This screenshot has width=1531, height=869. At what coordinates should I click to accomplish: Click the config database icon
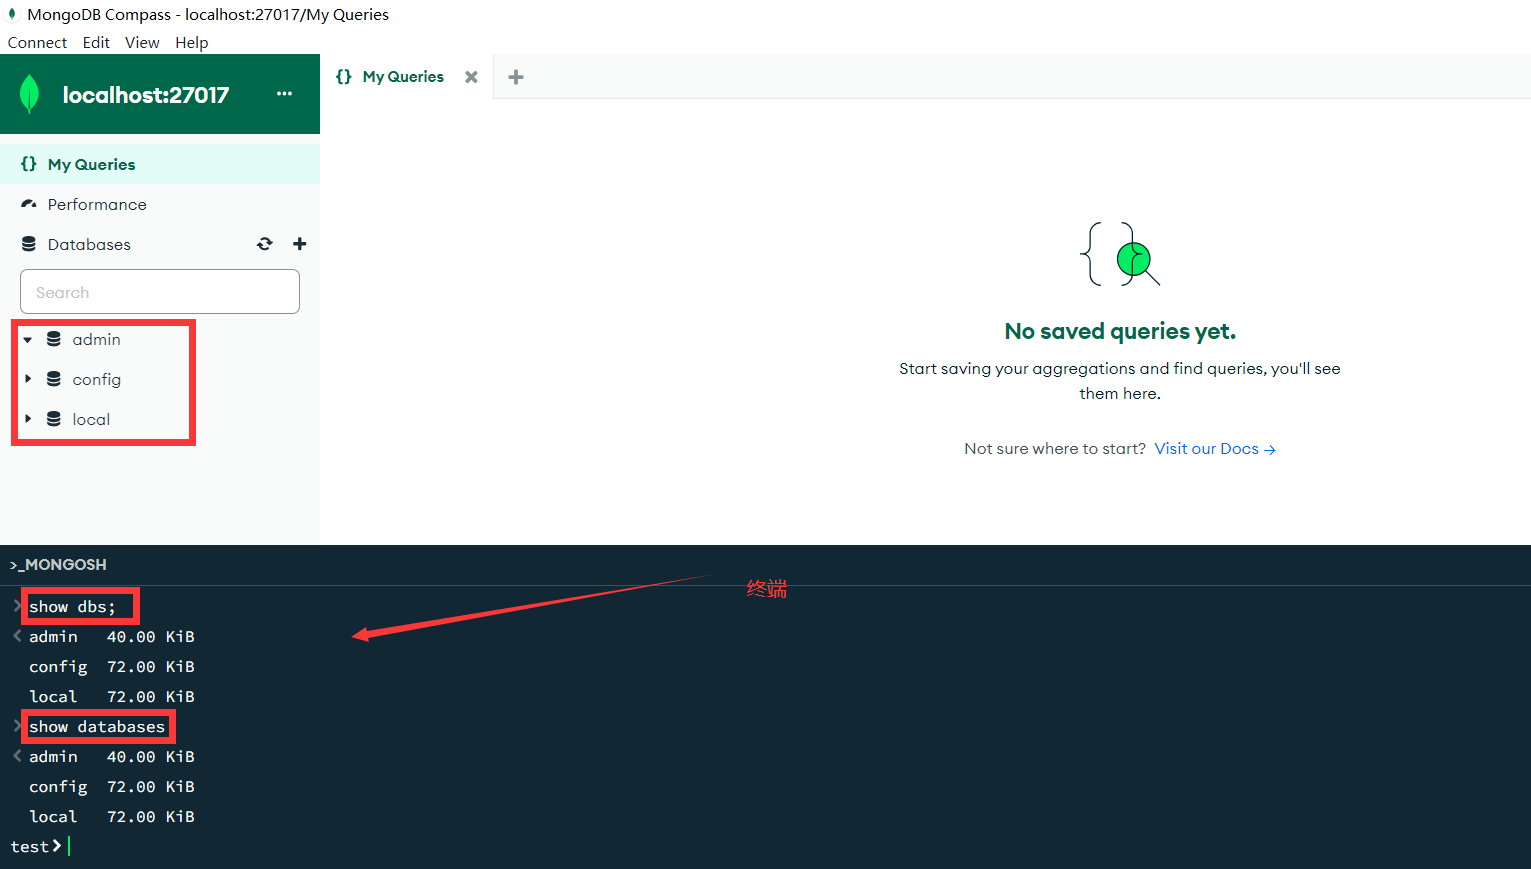coord(54,379)
